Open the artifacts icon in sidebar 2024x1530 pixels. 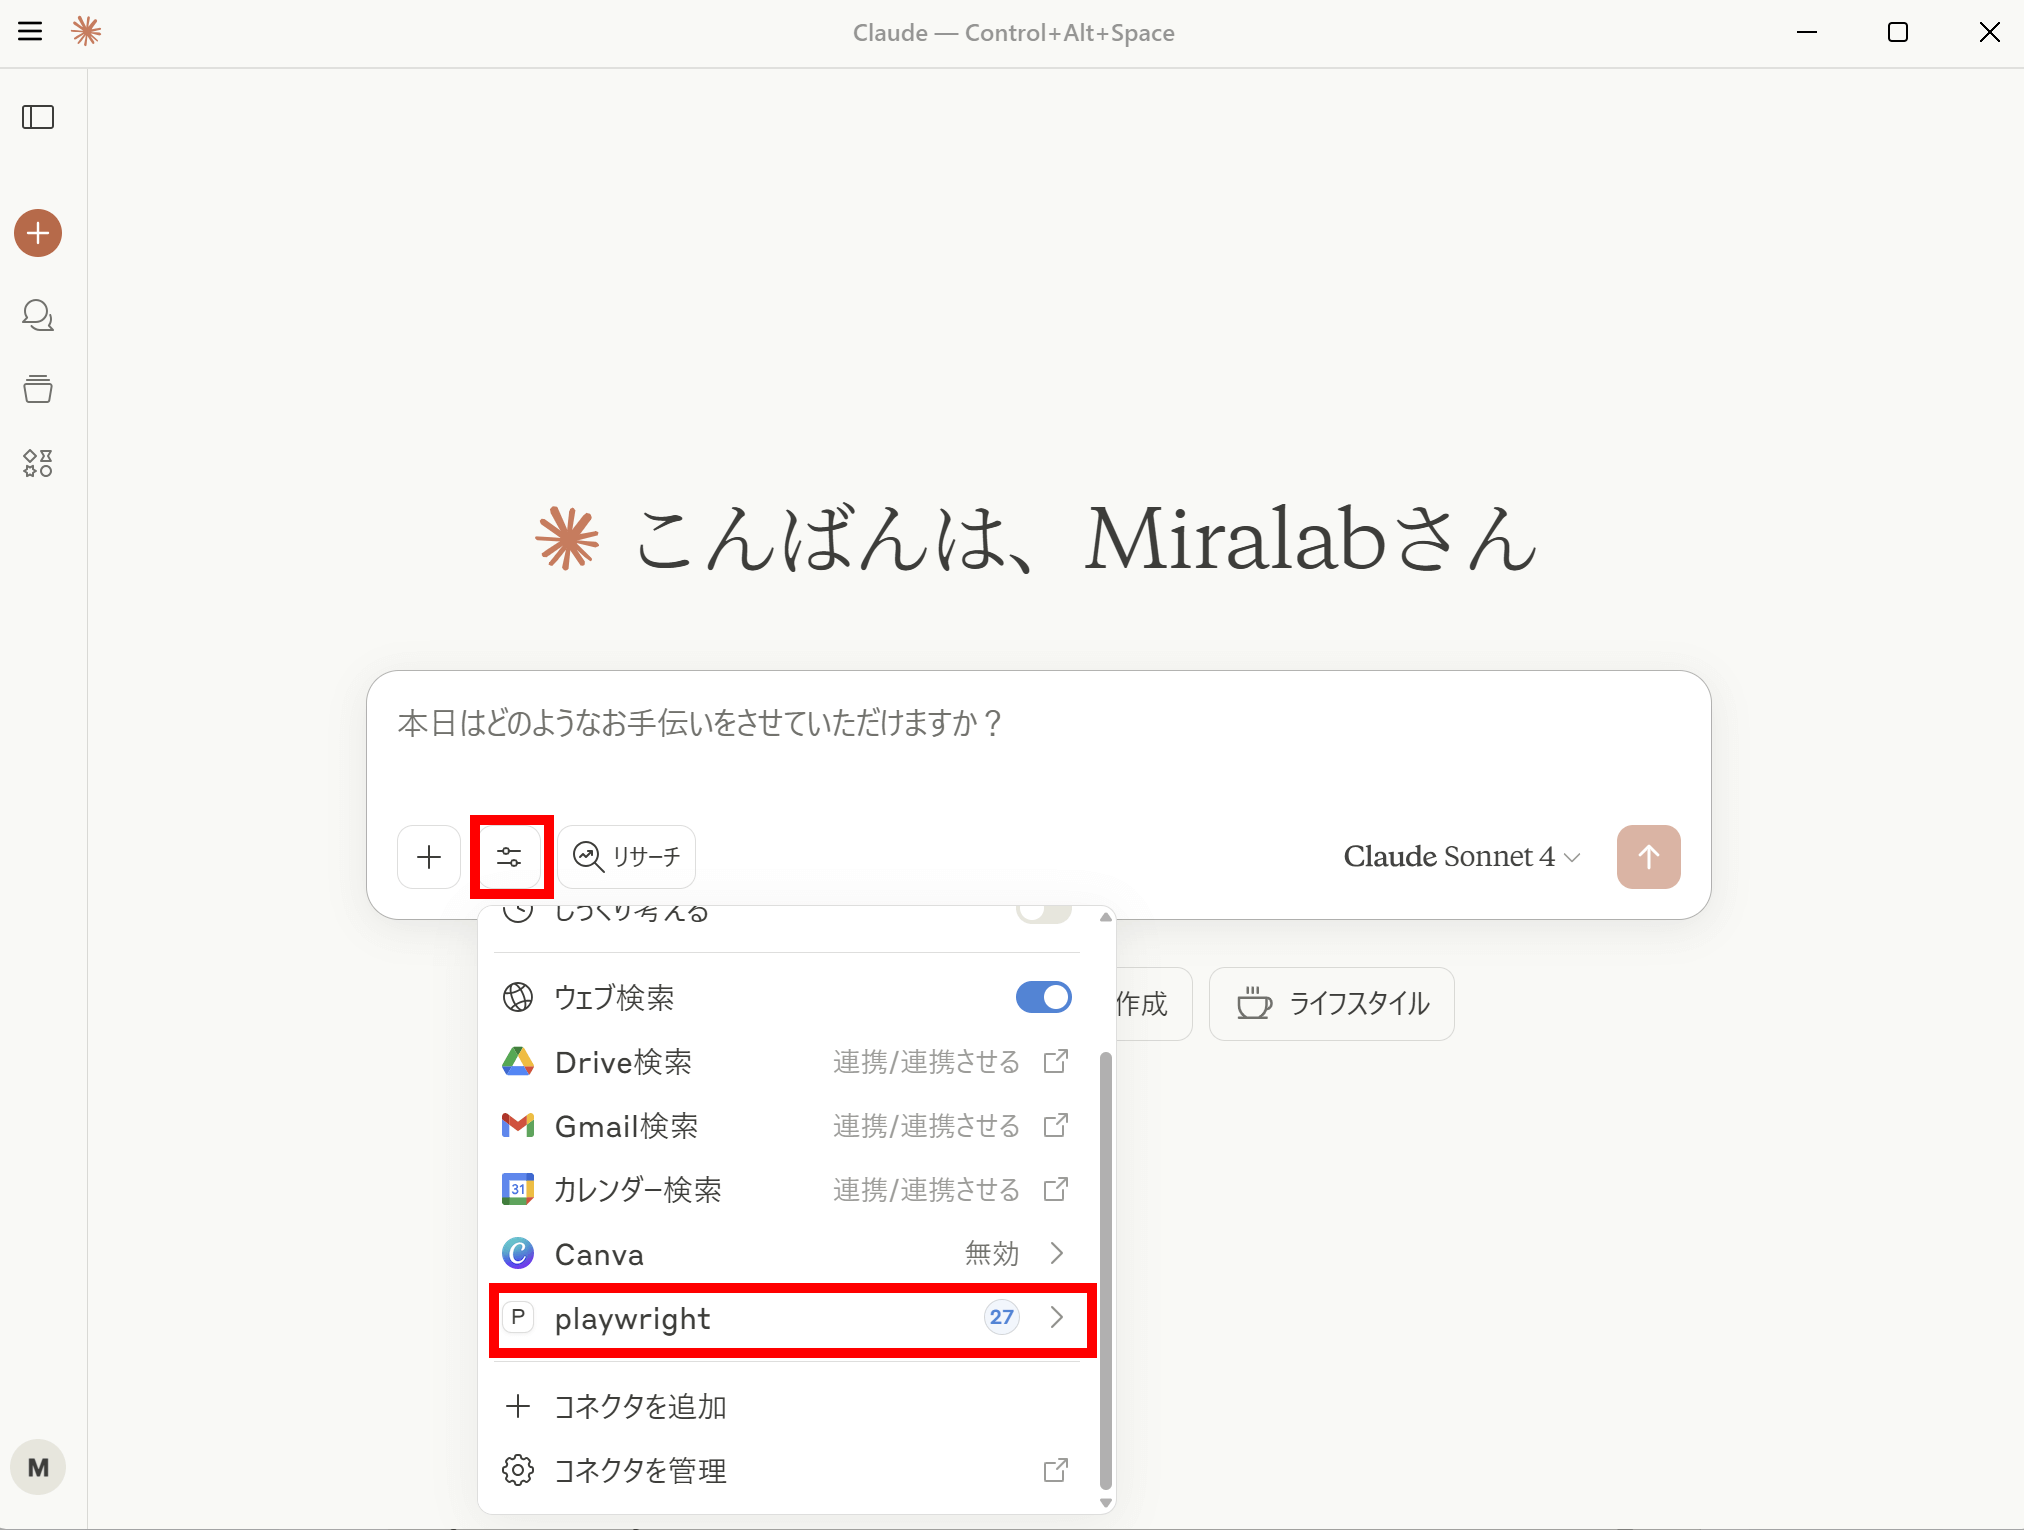(38, 463)
